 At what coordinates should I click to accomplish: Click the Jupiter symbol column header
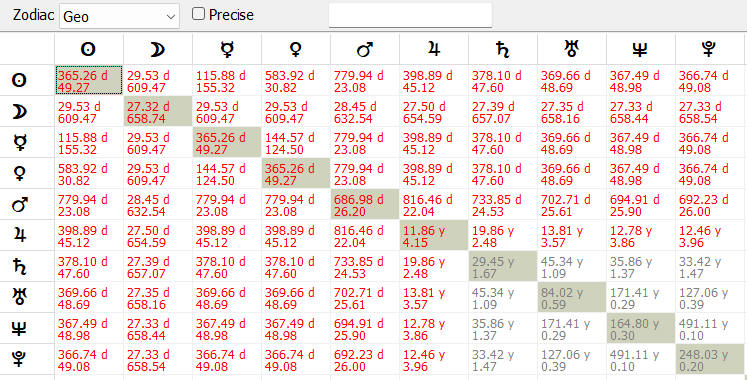coord(434,49)
